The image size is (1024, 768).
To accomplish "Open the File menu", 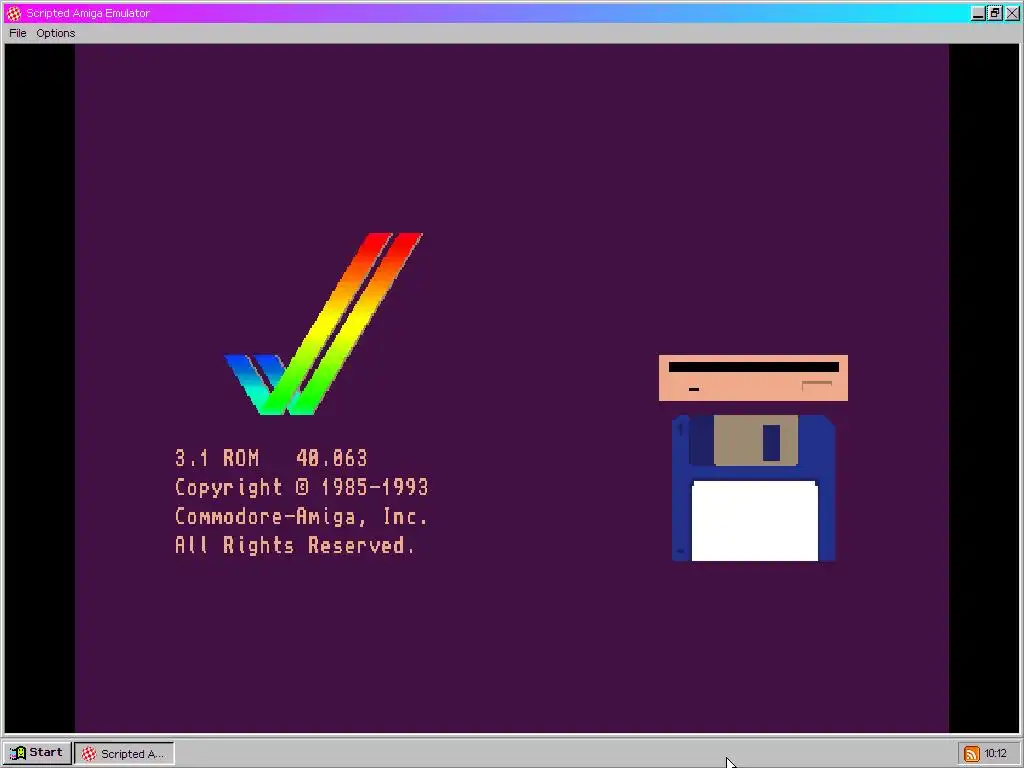I will coord(18,33).
